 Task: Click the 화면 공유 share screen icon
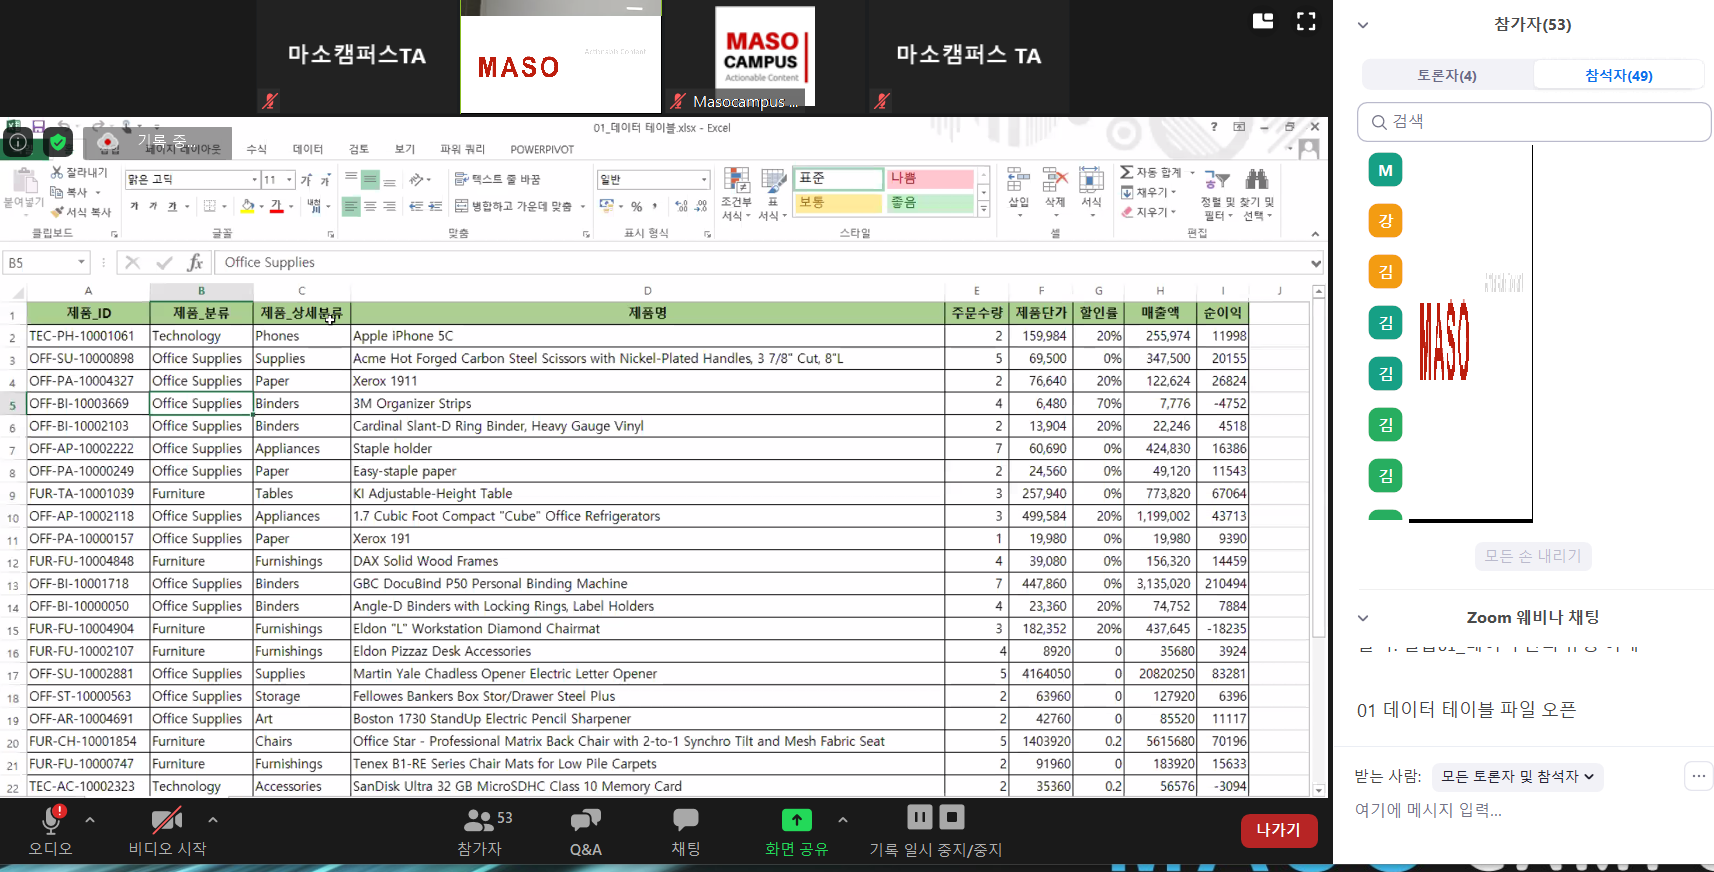[796, 831]
